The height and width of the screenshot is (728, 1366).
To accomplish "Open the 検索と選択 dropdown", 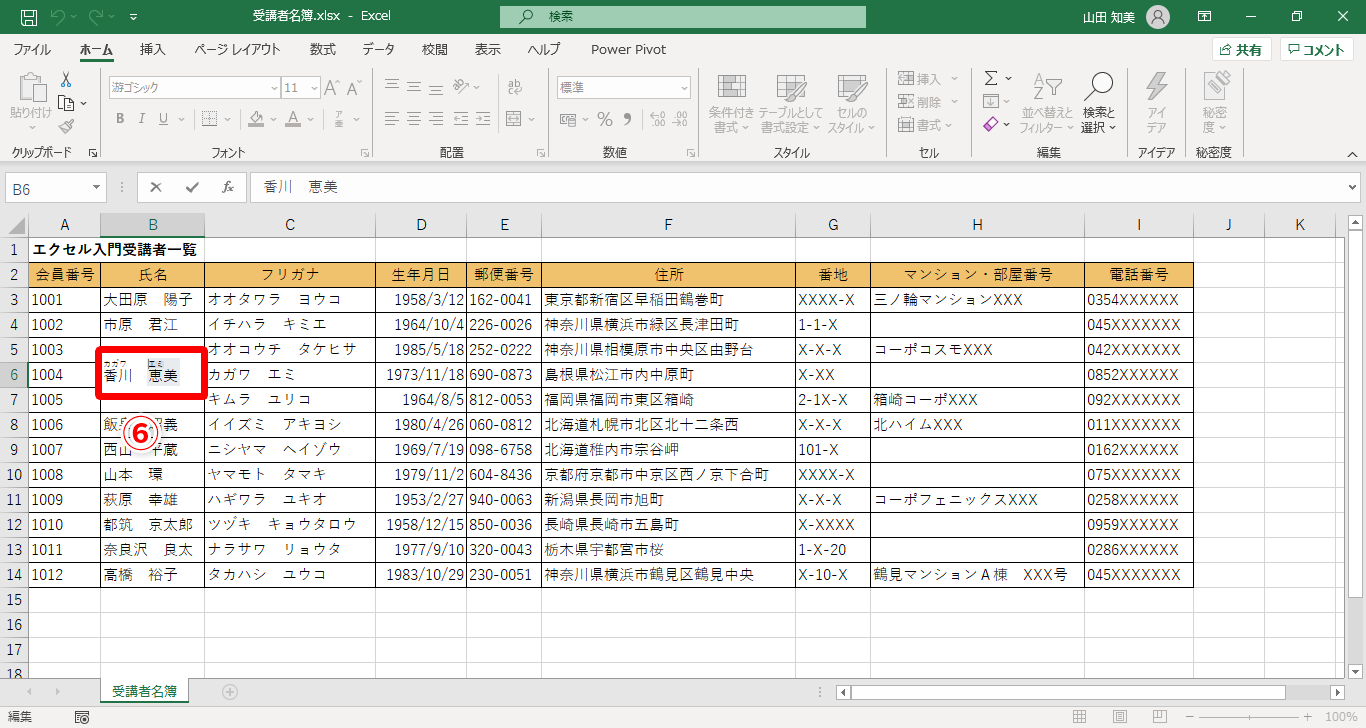I will coord(1099,102).
